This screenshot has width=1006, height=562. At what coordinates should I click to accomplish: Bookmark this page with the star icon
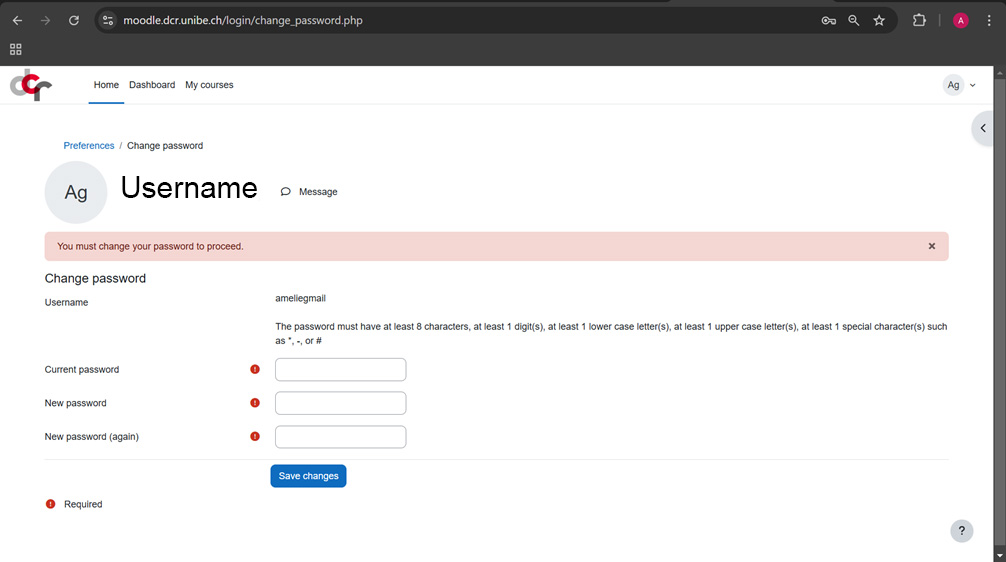(879, 20)
